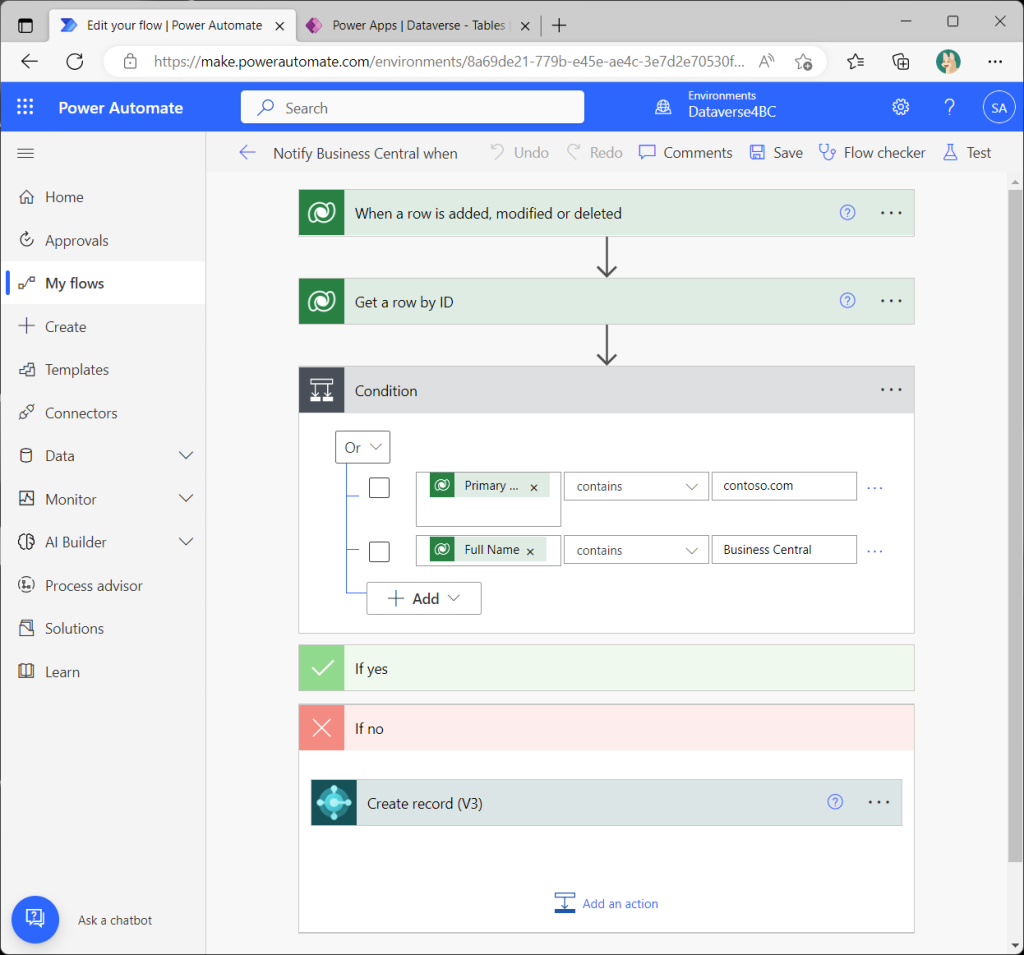
Task: Expand the Monitor navigation section
Action: pyautogui.click(x=186, y=499)
